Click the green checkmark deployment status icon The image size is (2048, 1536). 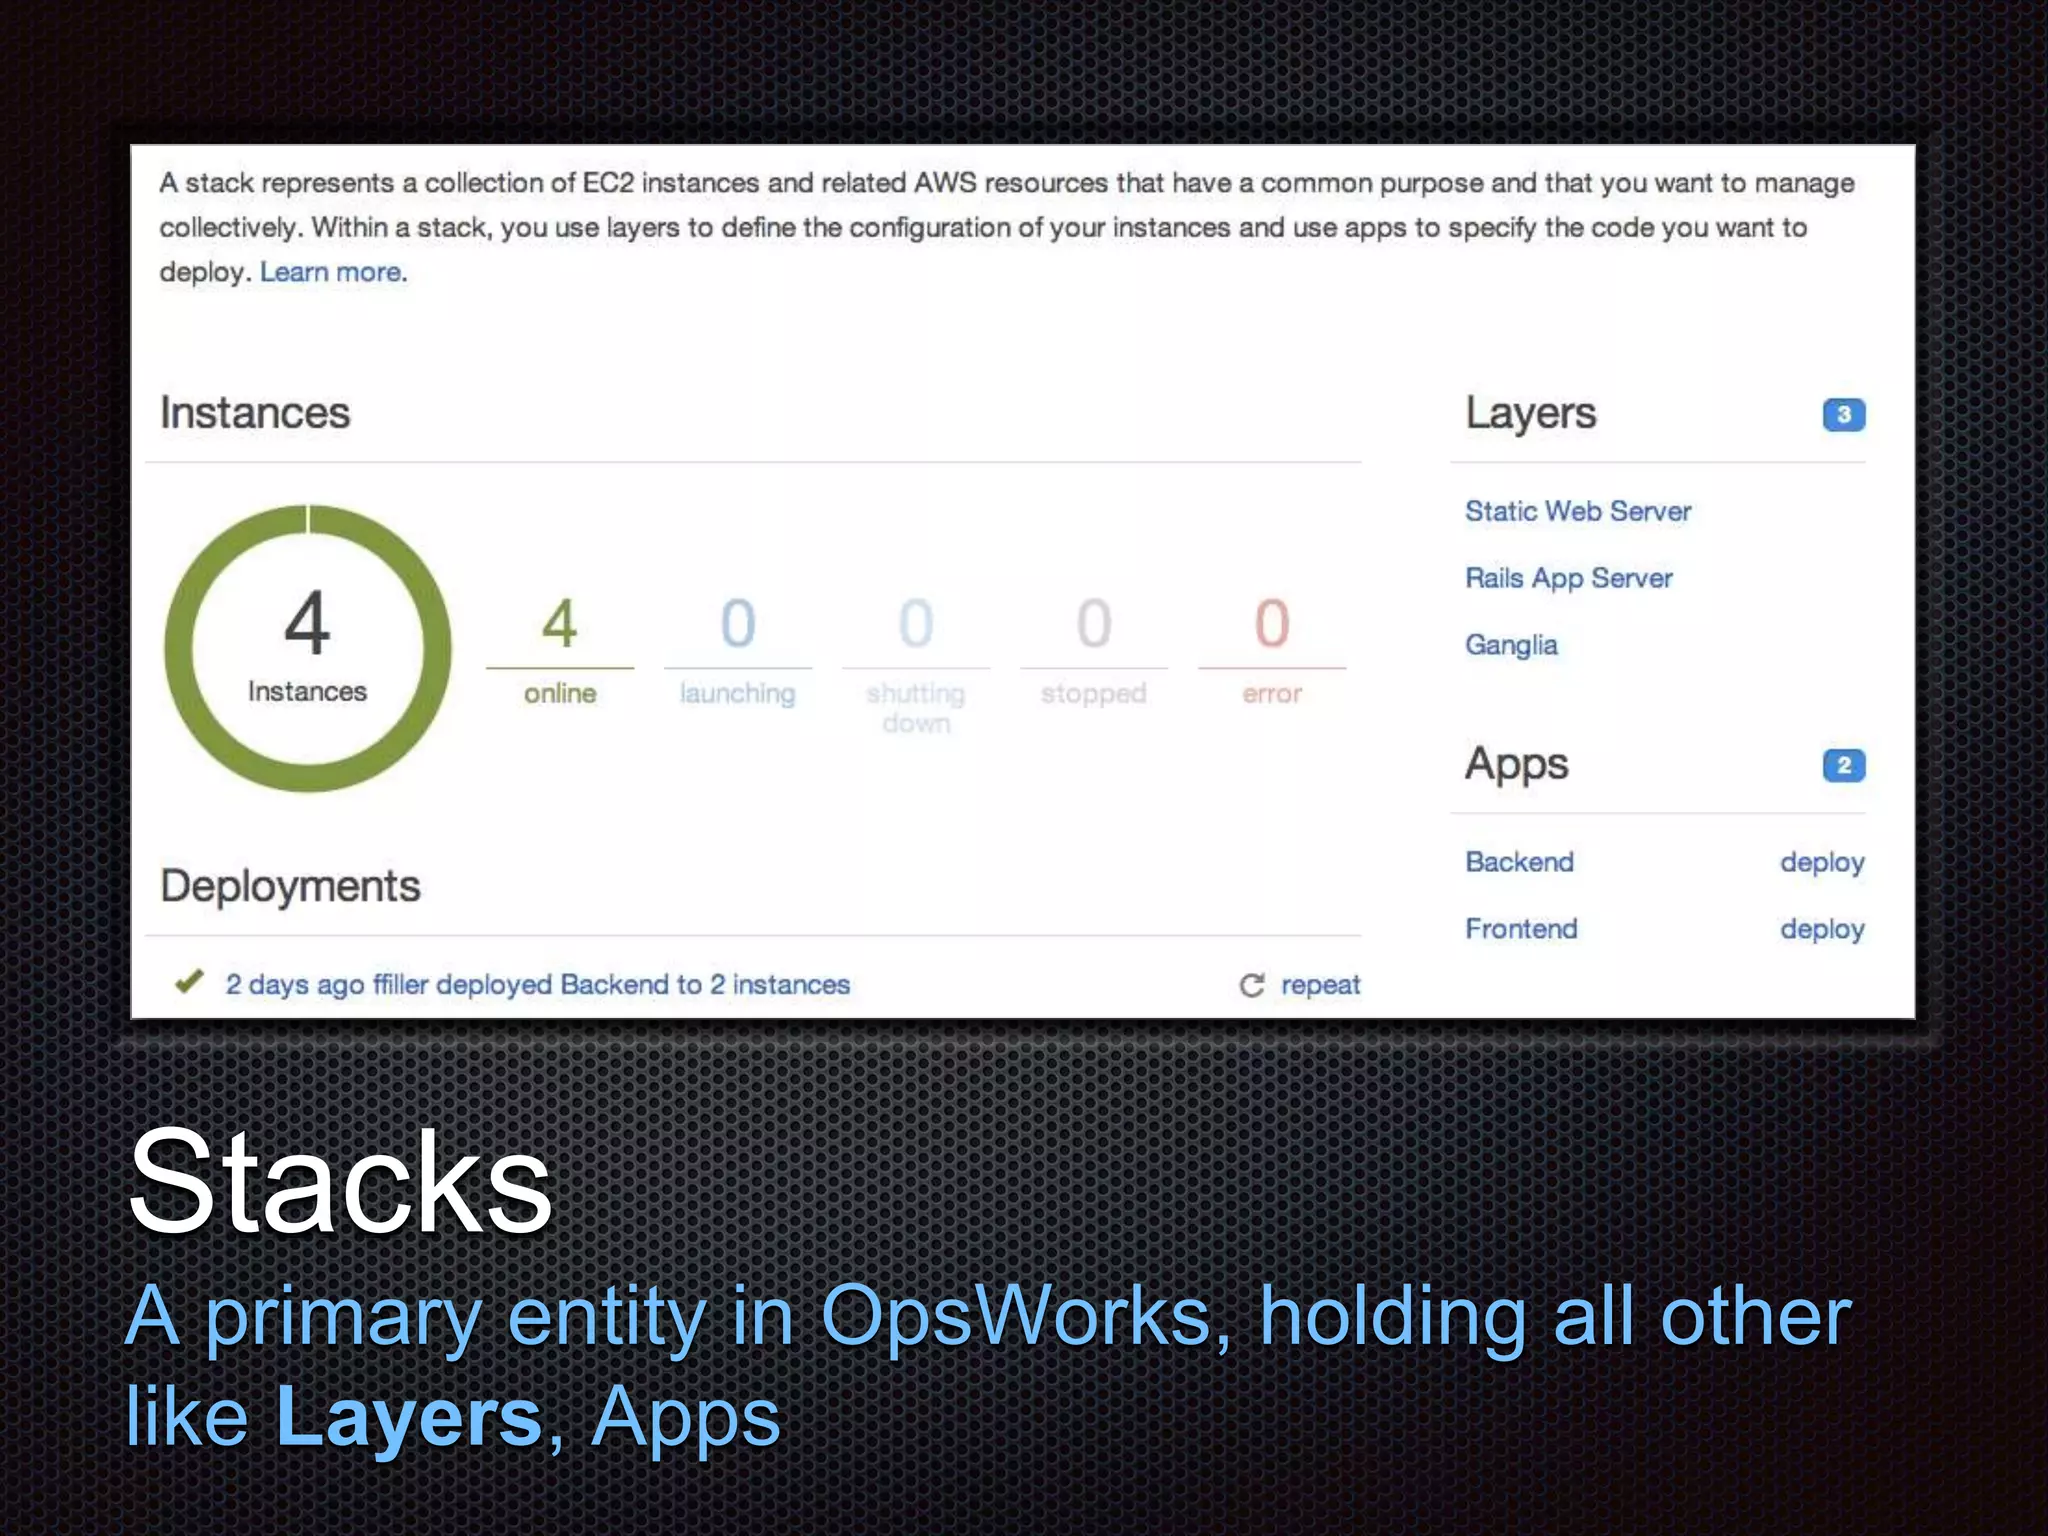pyautogui.click(x=189, y=982)
